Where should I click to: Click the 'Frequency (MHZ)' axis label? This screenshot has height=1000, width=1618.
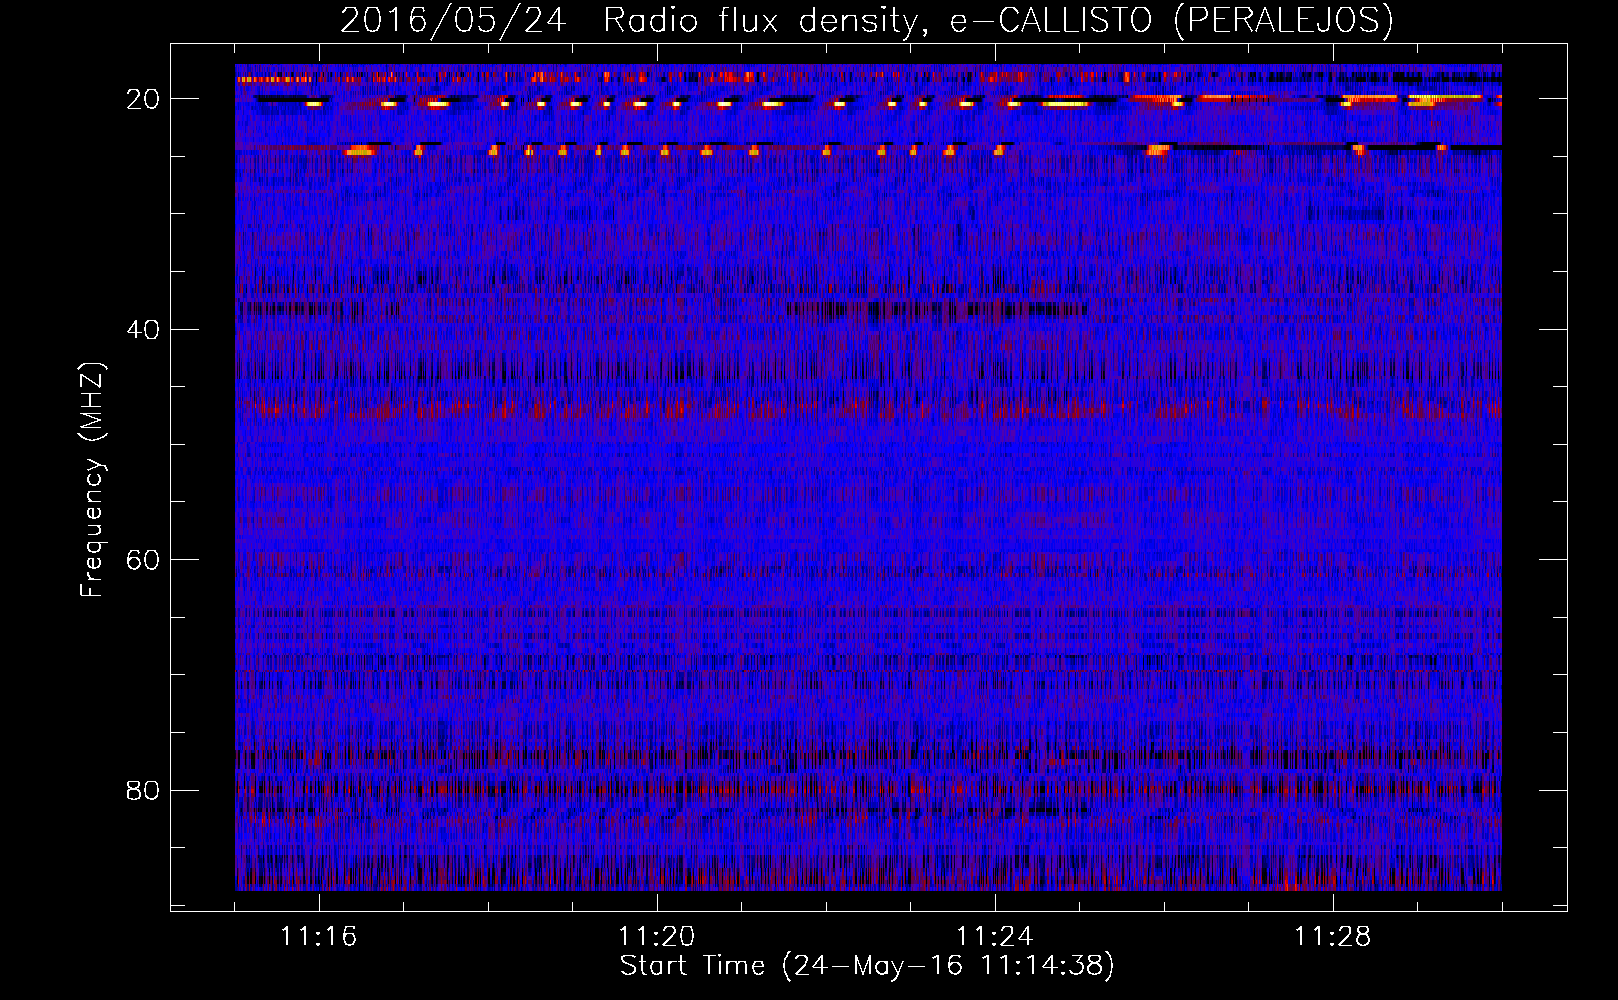(92, 480)
